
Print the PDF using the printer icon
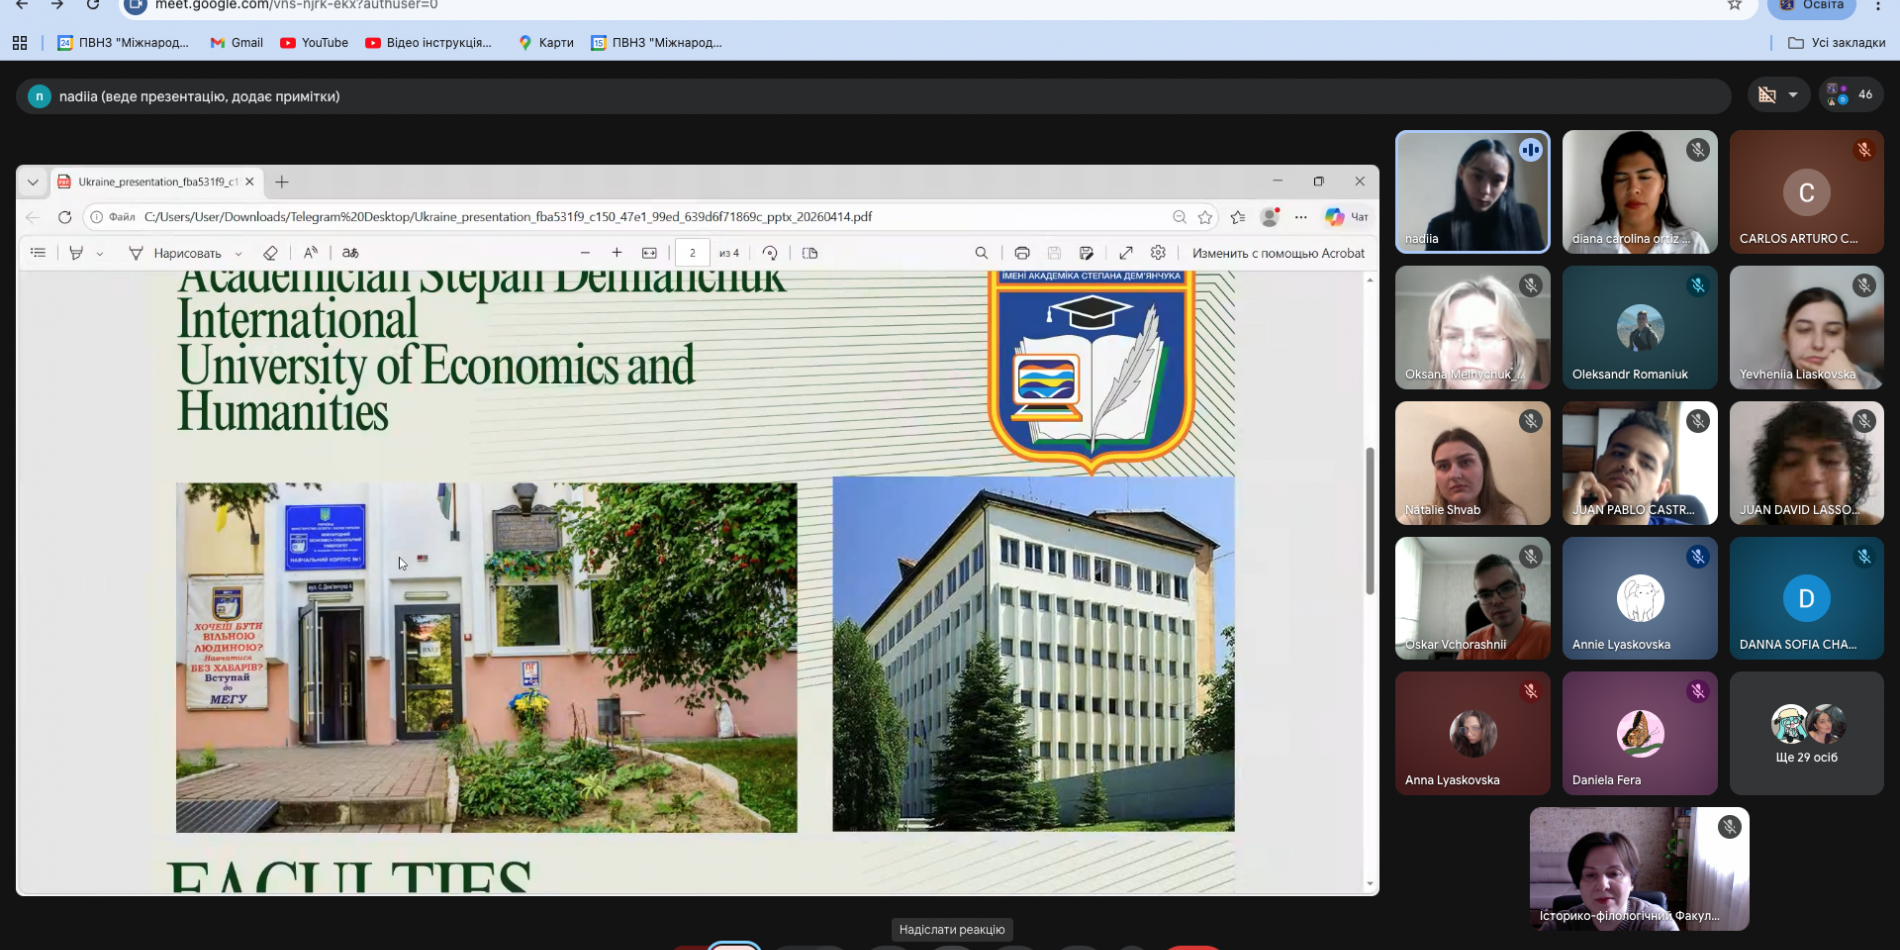tap(1022, 254)
